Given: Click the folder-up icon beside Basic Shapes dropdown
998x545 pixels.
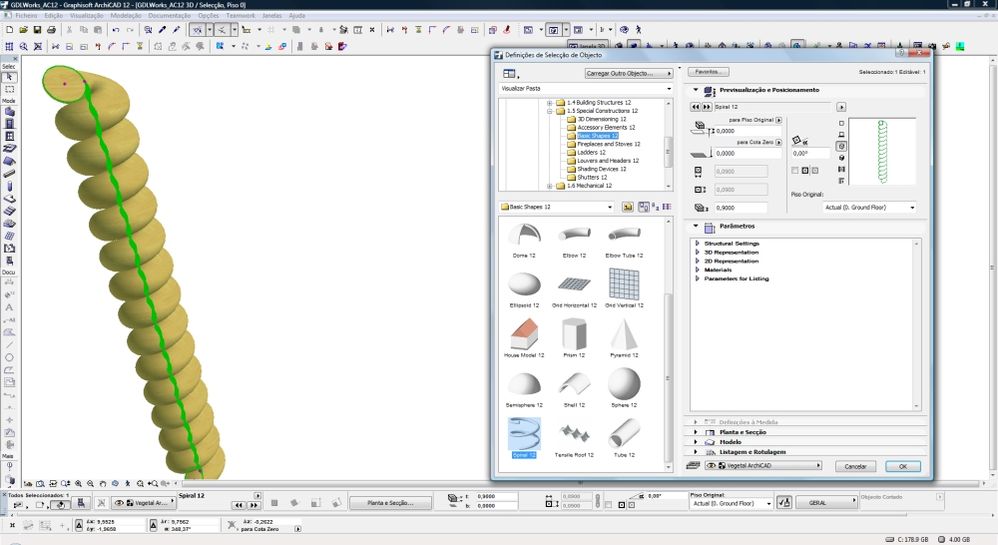Looking at the screenshot, I should point(628,207).
